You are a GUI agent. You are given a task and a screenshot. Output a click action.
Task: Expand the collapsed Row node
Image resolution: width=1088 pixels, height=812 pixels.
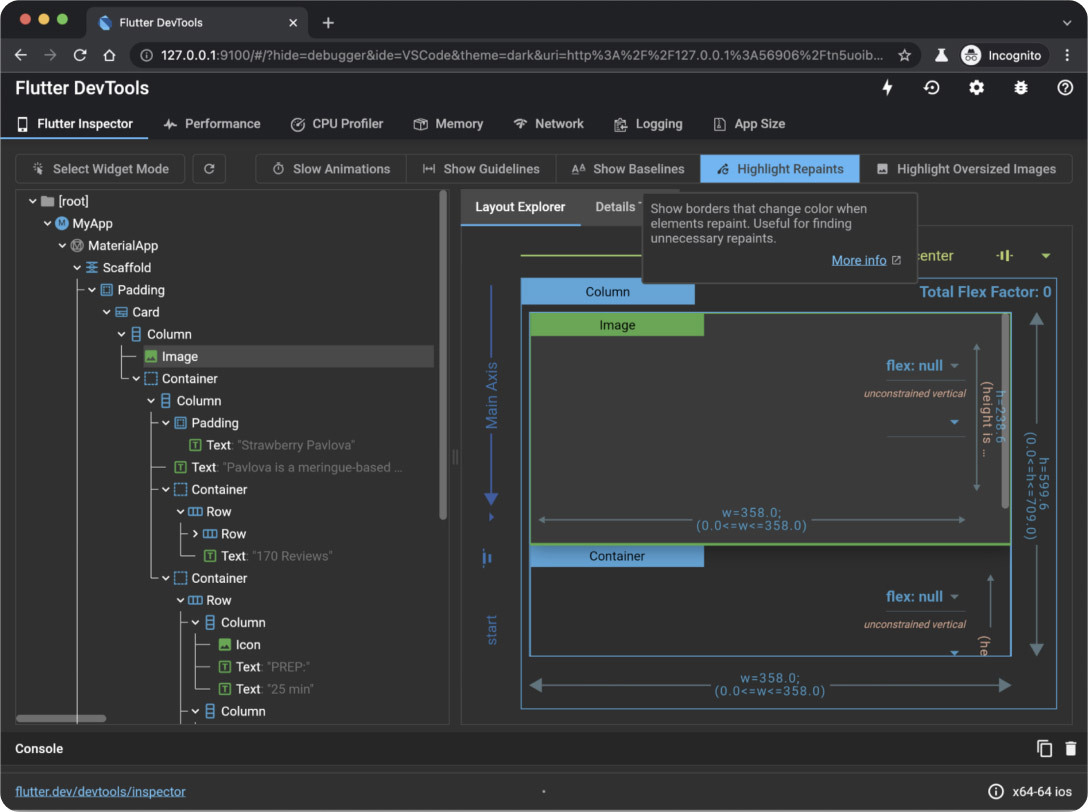pyautogui.click(x=195, y=534)
